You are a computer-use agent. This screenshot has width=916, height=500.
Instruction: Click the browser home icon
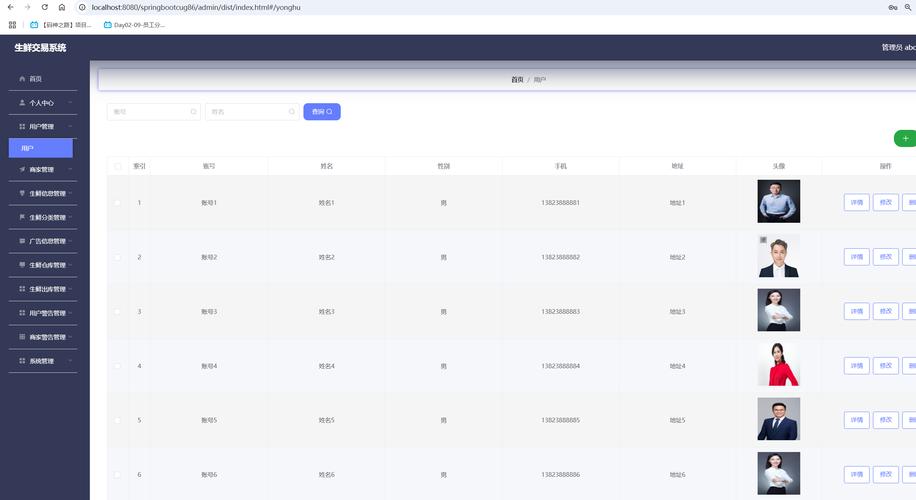coord(62,7)
